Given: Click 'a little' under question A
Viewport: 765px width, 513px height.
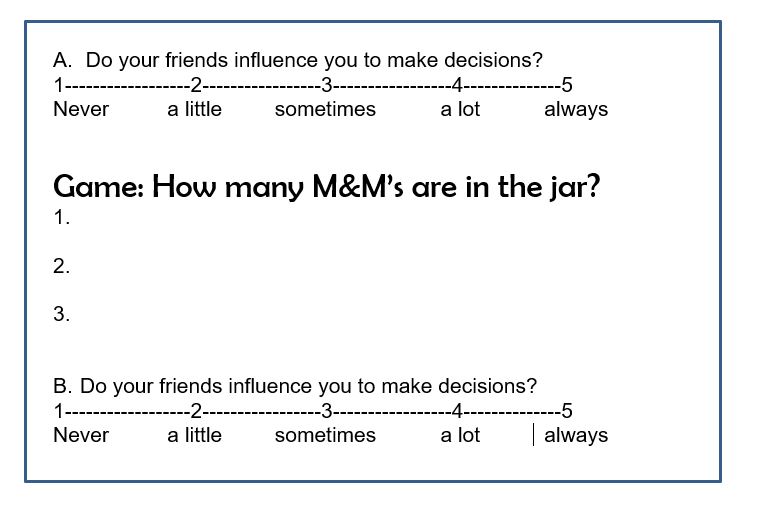Looking at the screenshot, I should pos(195,109).
